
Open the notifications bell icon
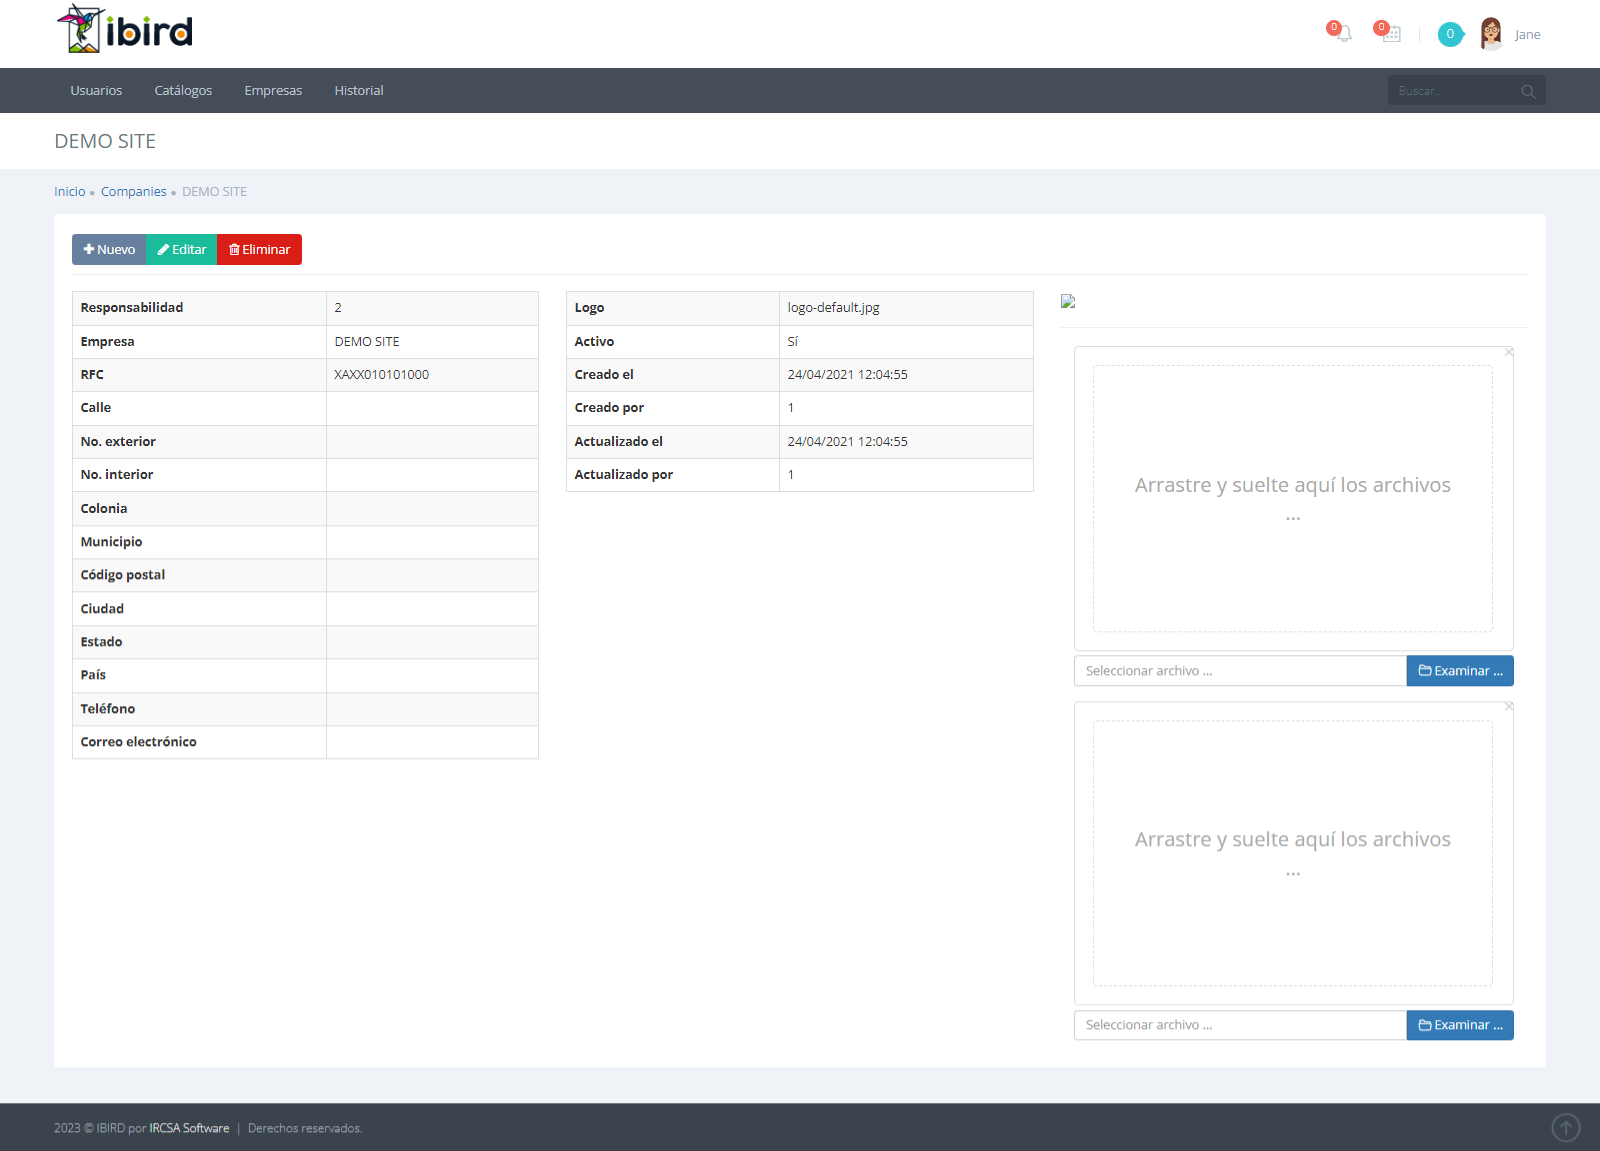pos(1342,34)
